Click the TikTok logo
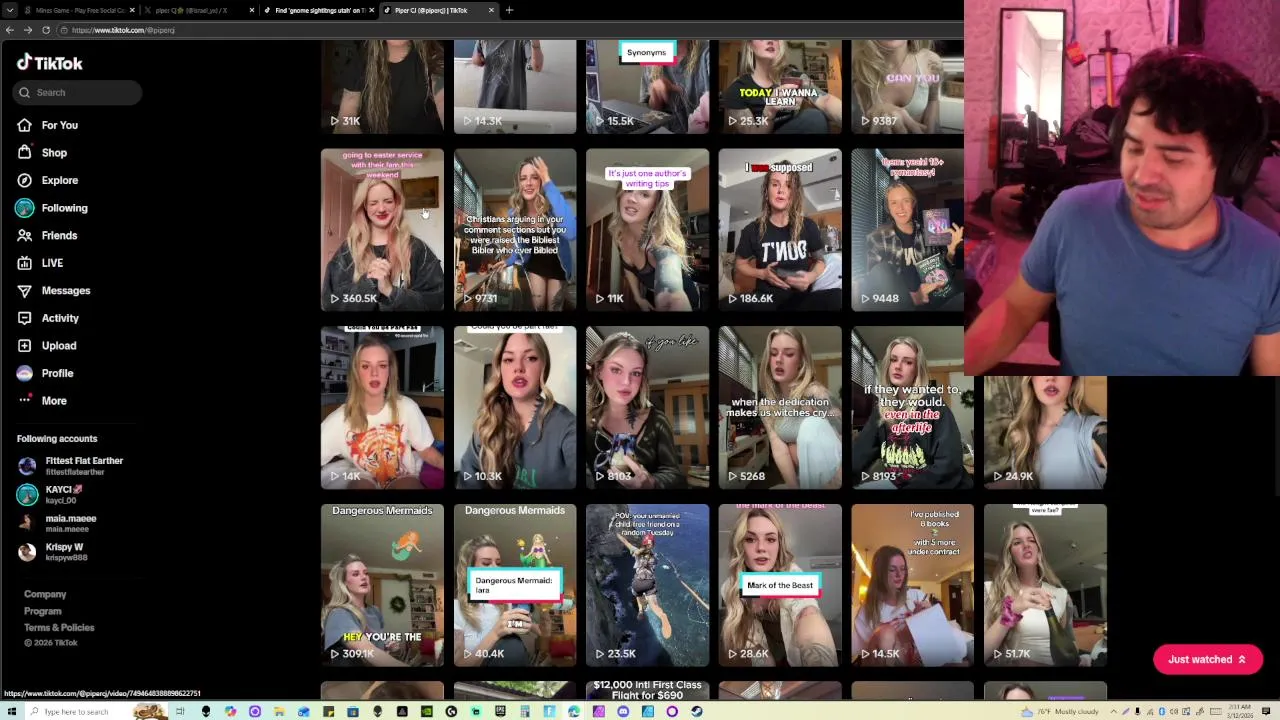Screen dimensions: 1280x720 [50, 63]
